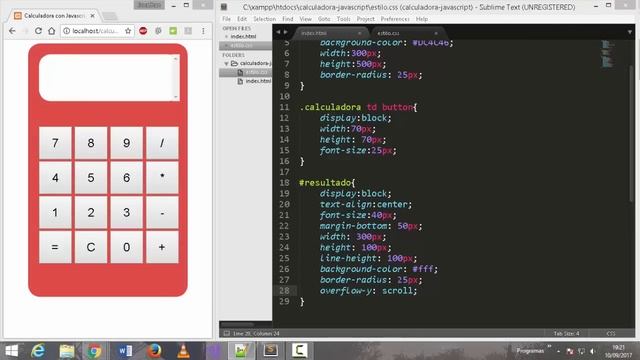Select estilo.css file in Folders tree
640x360 pixels.
pyautogui.click(x=257, y=72)
